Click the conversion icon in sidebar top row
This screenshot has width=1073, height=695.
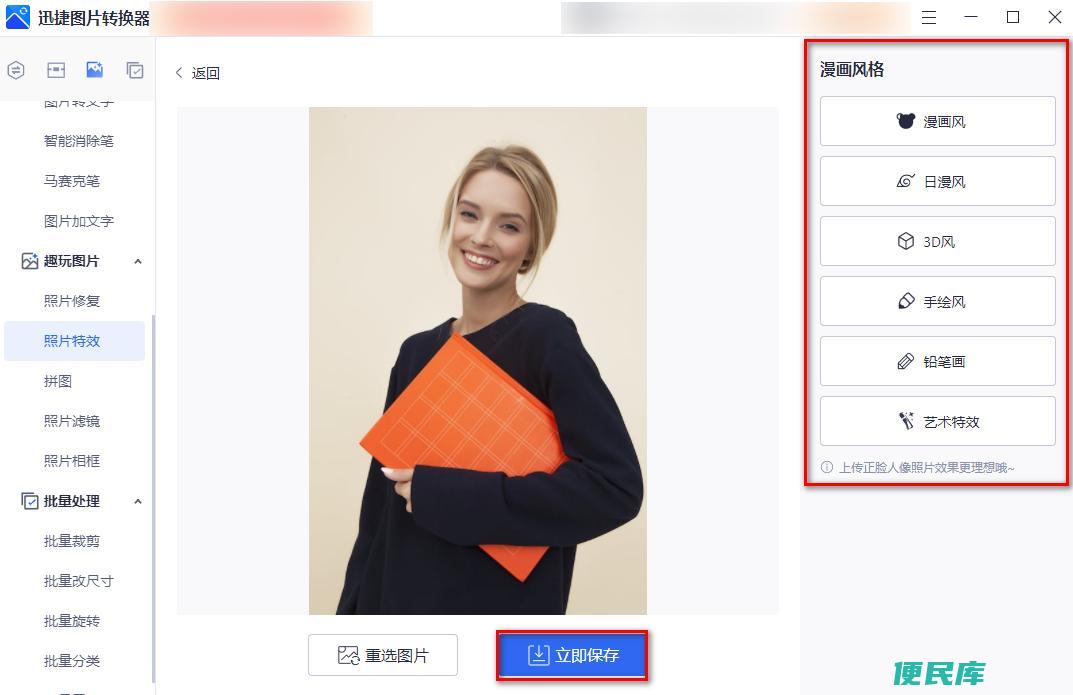[x=16, y=70]
